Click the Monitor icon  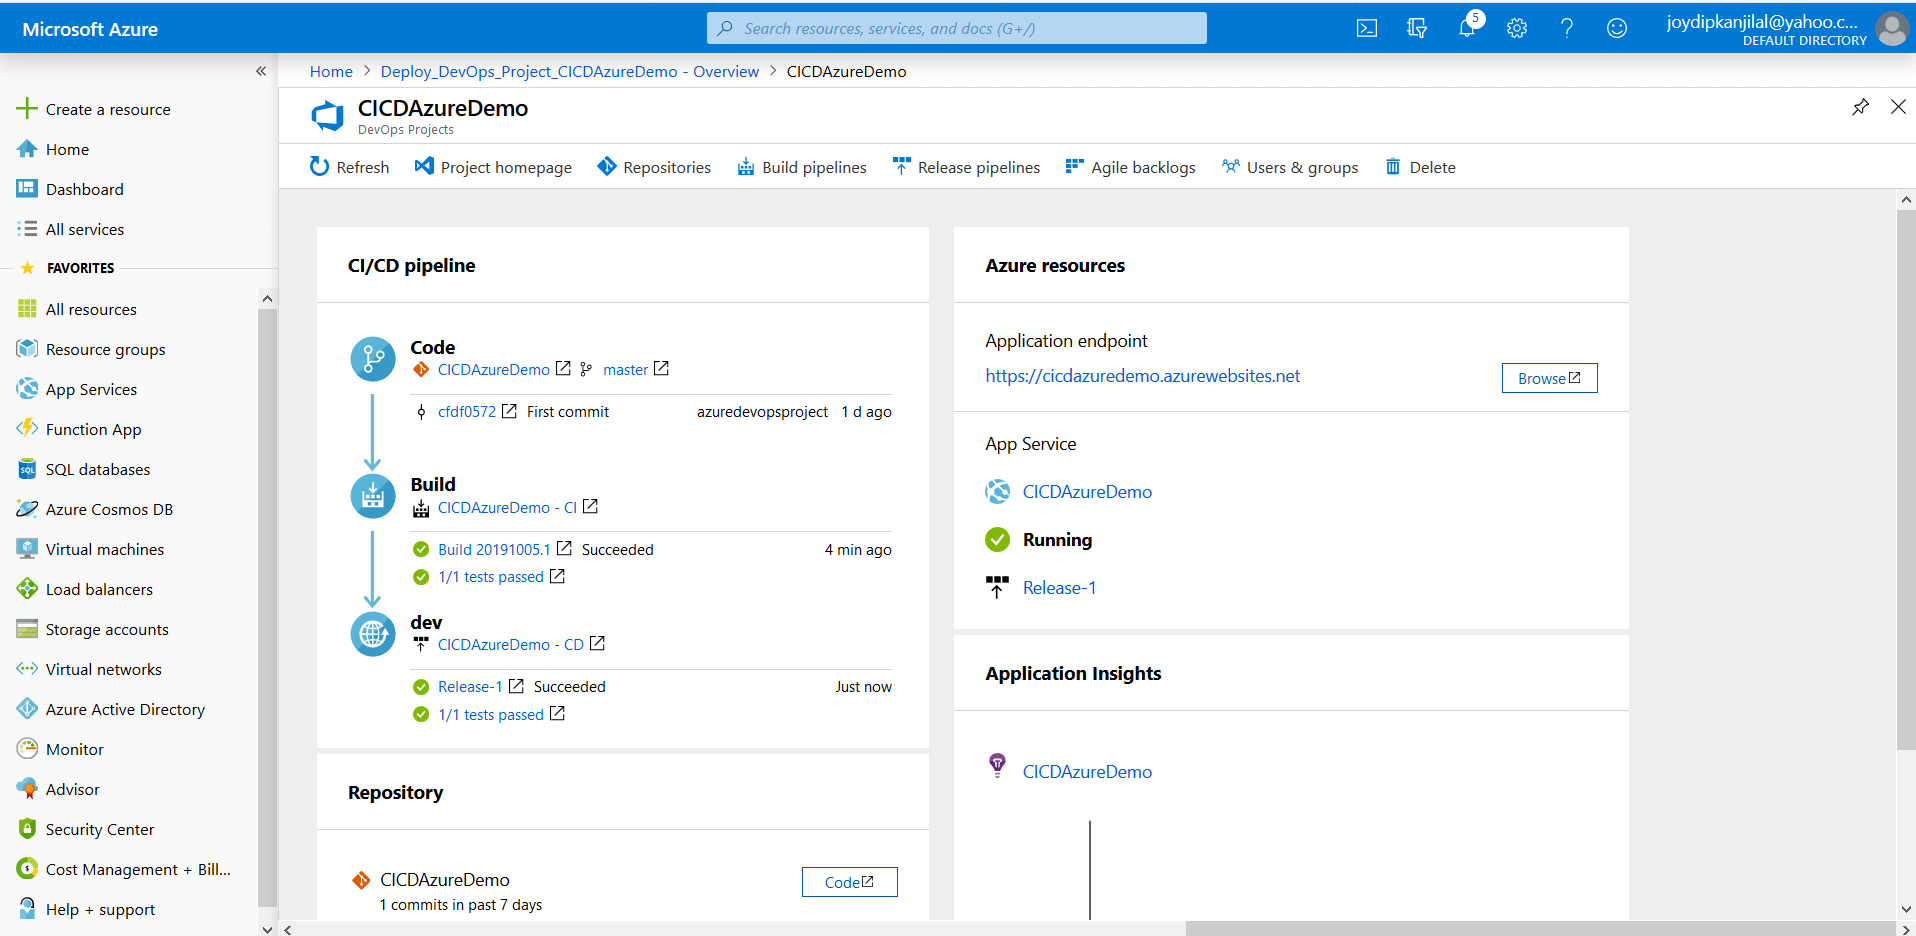point(27,749)
